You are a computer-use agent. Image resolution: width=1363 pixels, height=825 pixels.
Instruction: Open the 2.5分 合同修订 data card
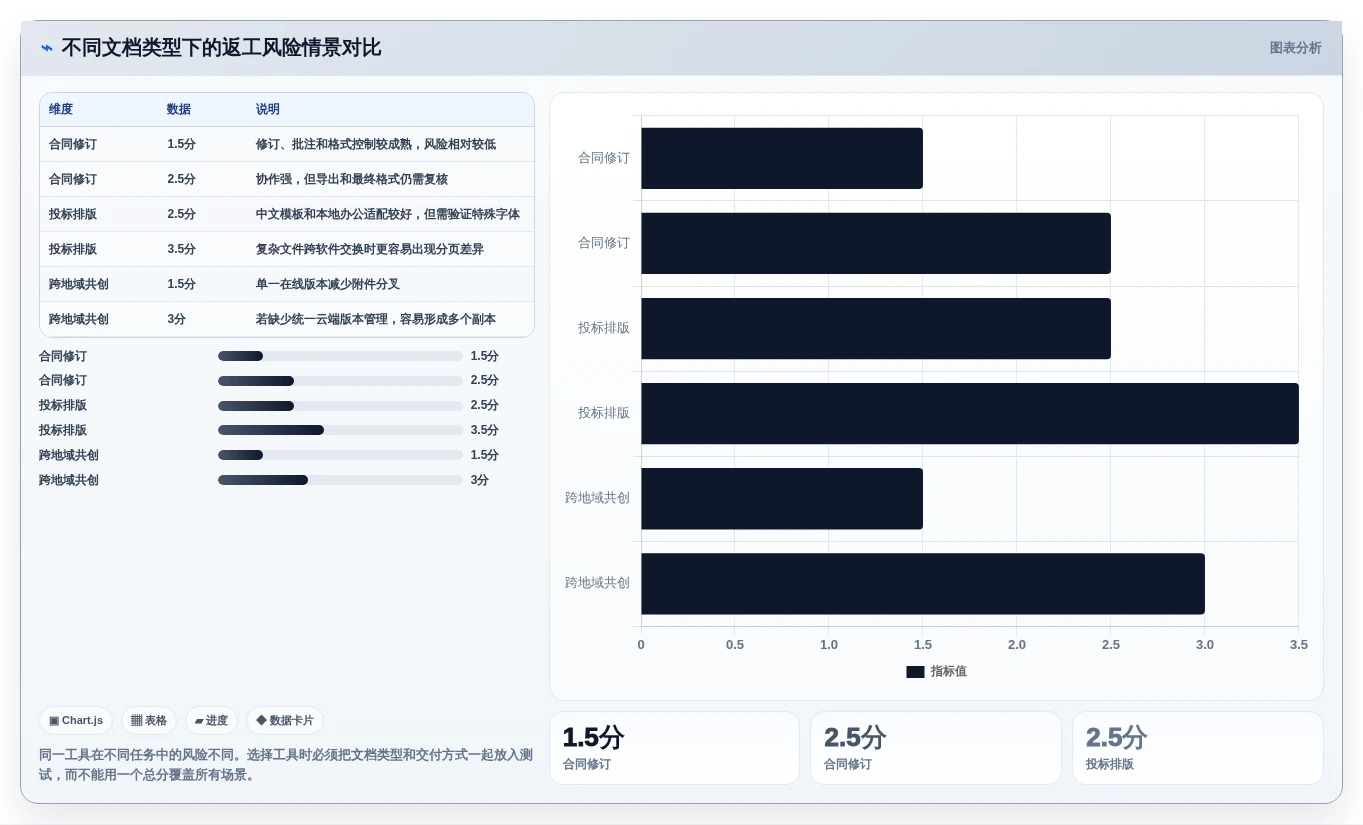(936, 748)
